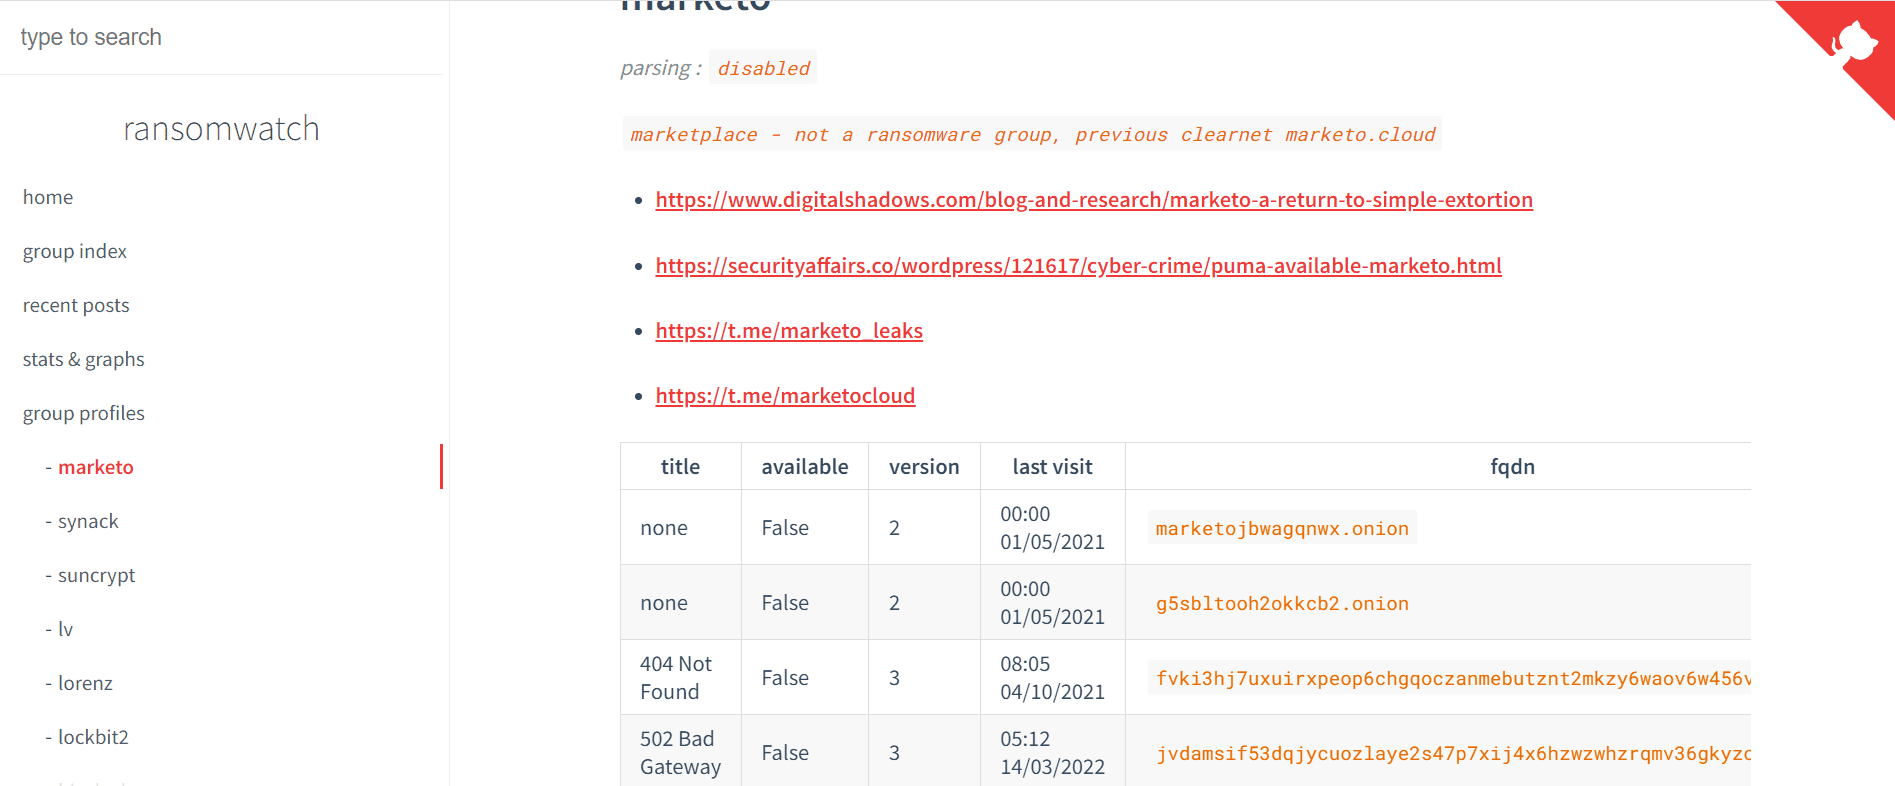Click version '2' in the marketojbwagqnwx.onion row
The height and width of the screenshot is (786, 1895).
pyautogui.click(x=894, y=528)
